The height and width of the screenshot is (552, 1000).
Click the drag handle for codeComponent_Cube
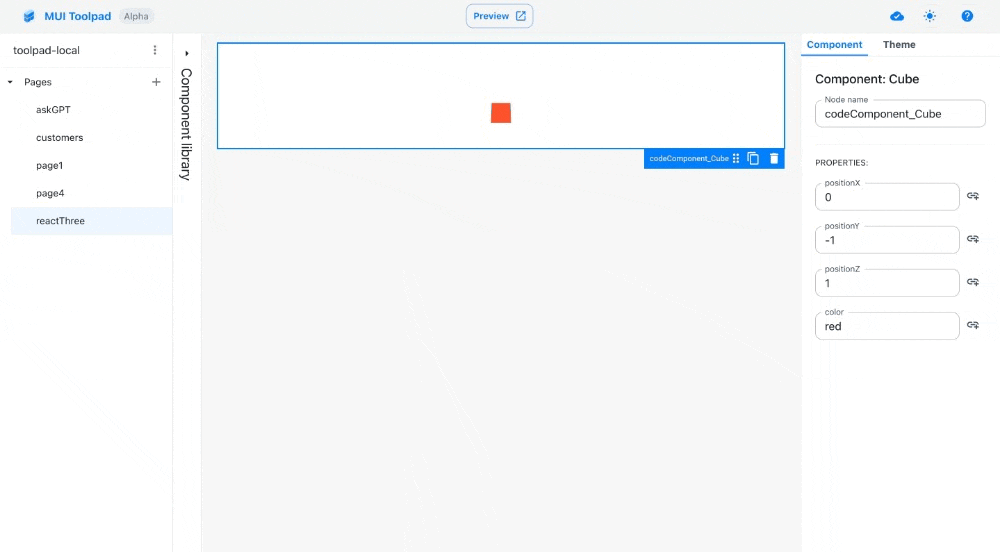tap(736, 158)
